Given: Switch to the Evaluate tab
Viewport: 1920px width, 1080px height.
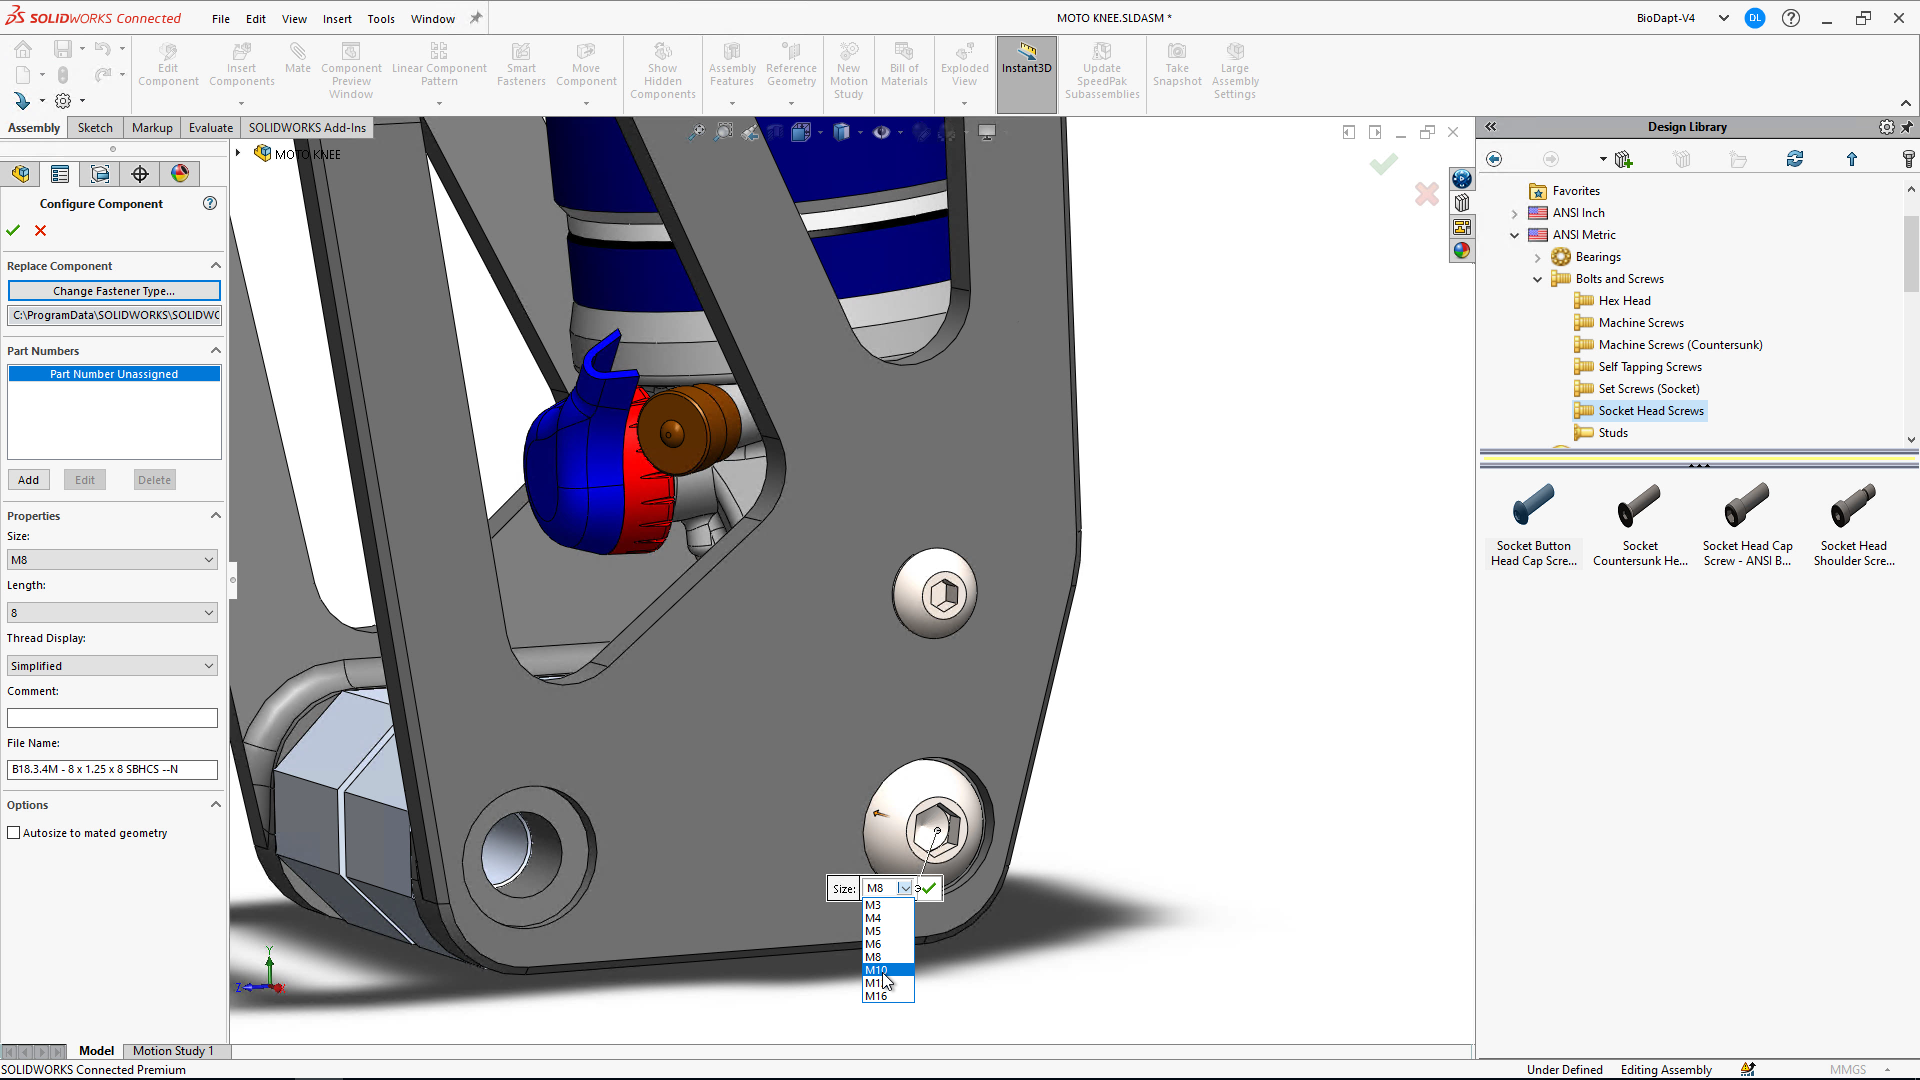Looking at the screenshot, I should pos(210,127).
